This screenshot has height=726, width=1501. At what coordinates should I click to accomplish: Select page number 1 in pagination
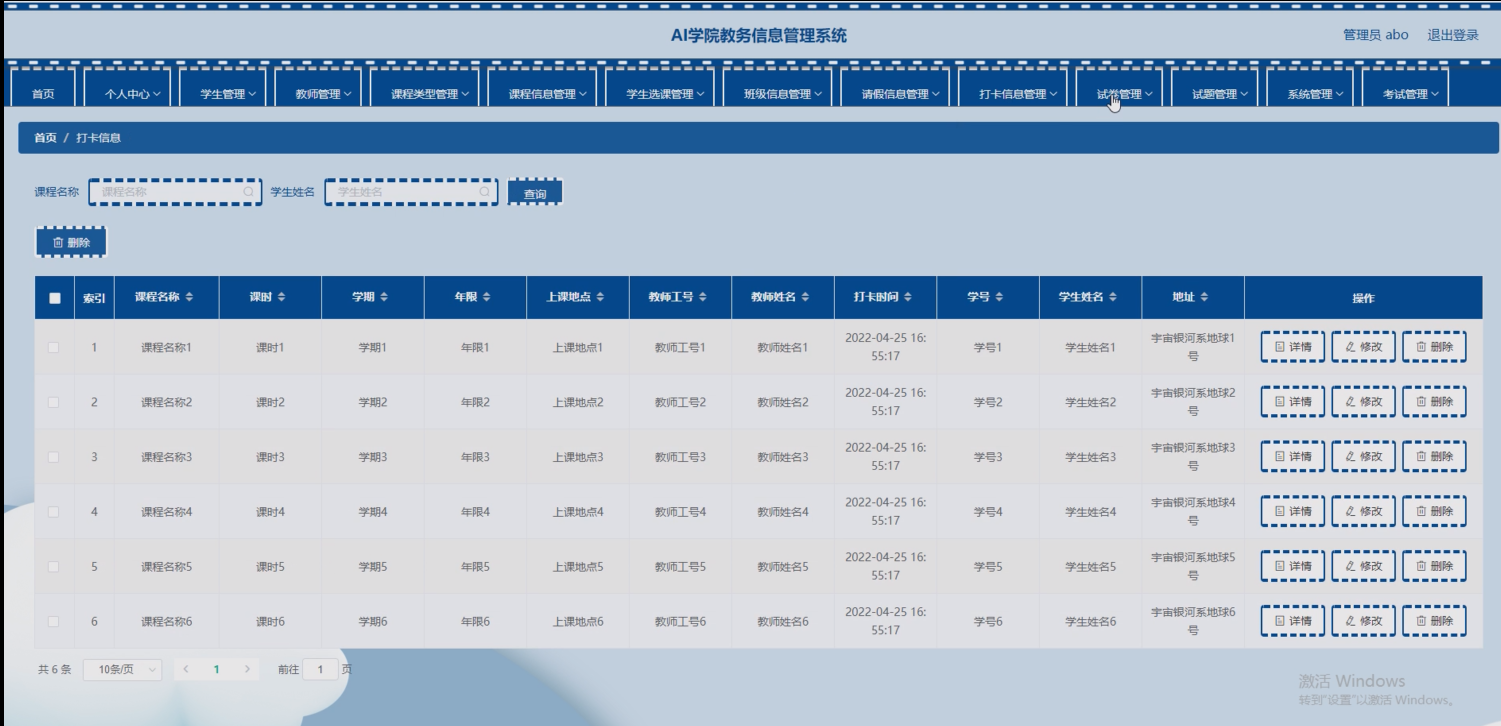(216, 669)
